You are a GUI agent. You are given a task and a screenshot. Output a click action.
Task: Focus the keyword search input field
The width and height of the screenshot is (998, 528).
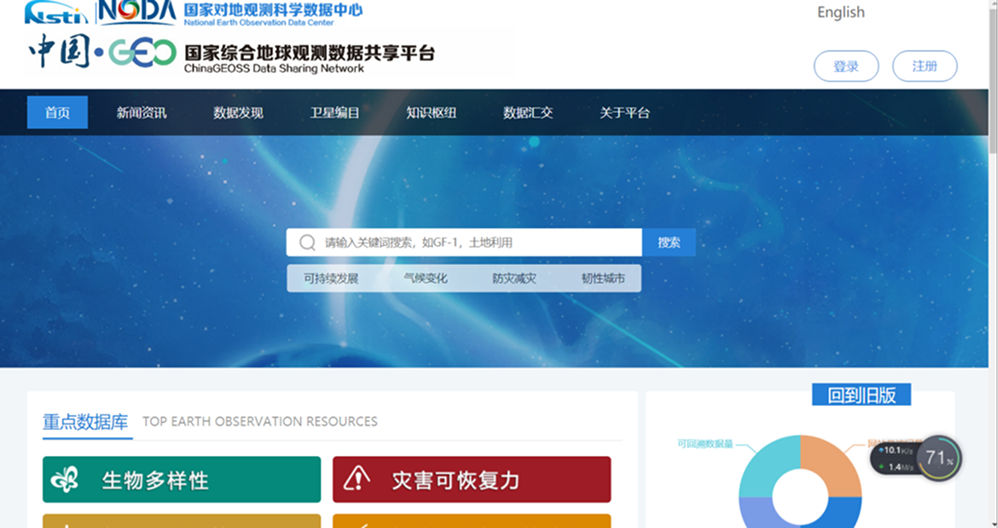pos(478,242)
